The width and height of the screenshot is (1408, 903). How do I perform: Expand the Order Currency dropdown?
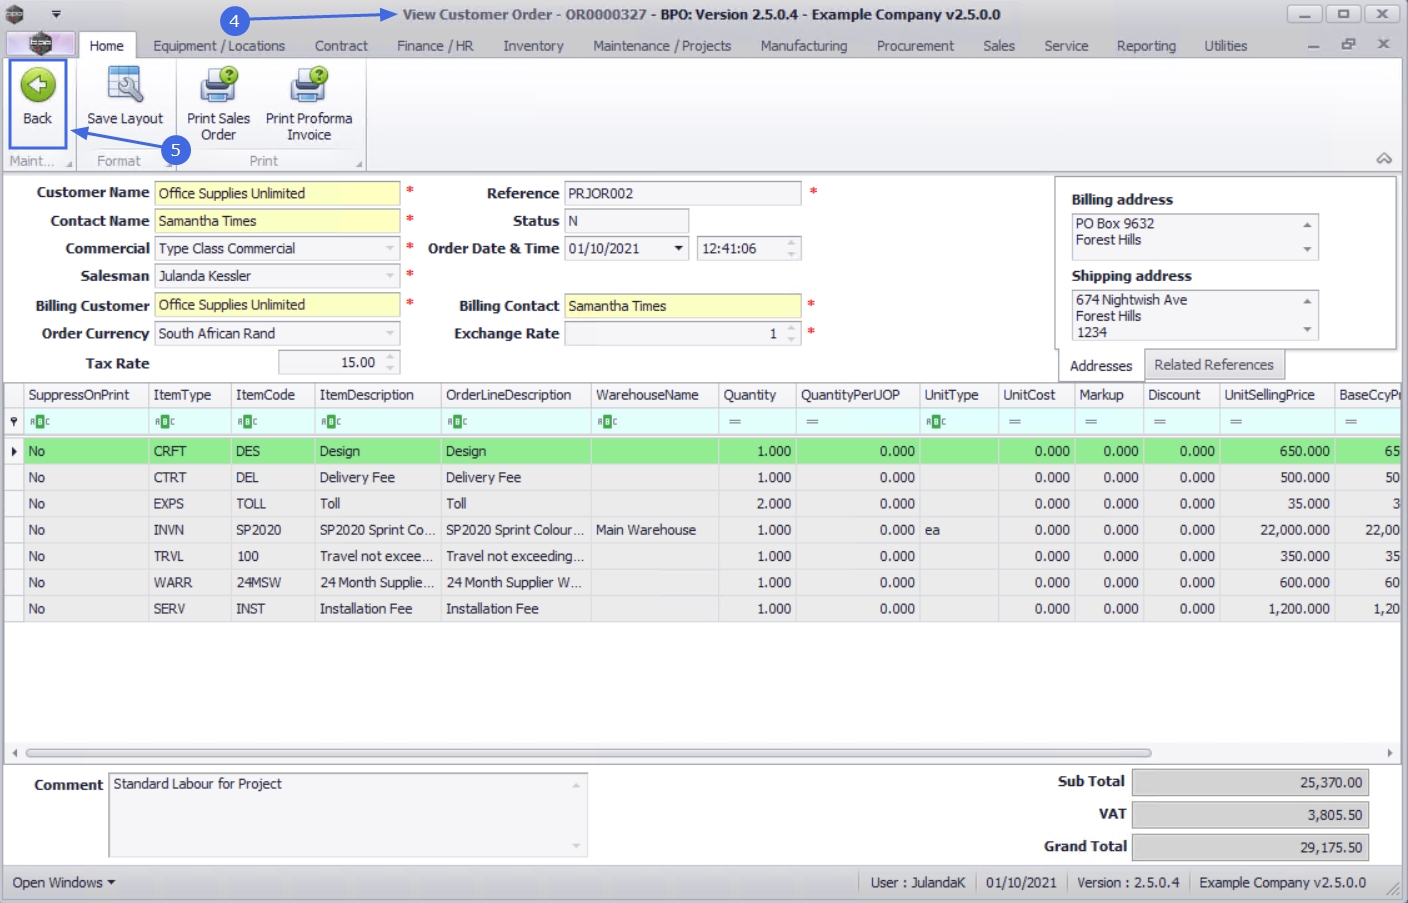(x=390, y=333)
